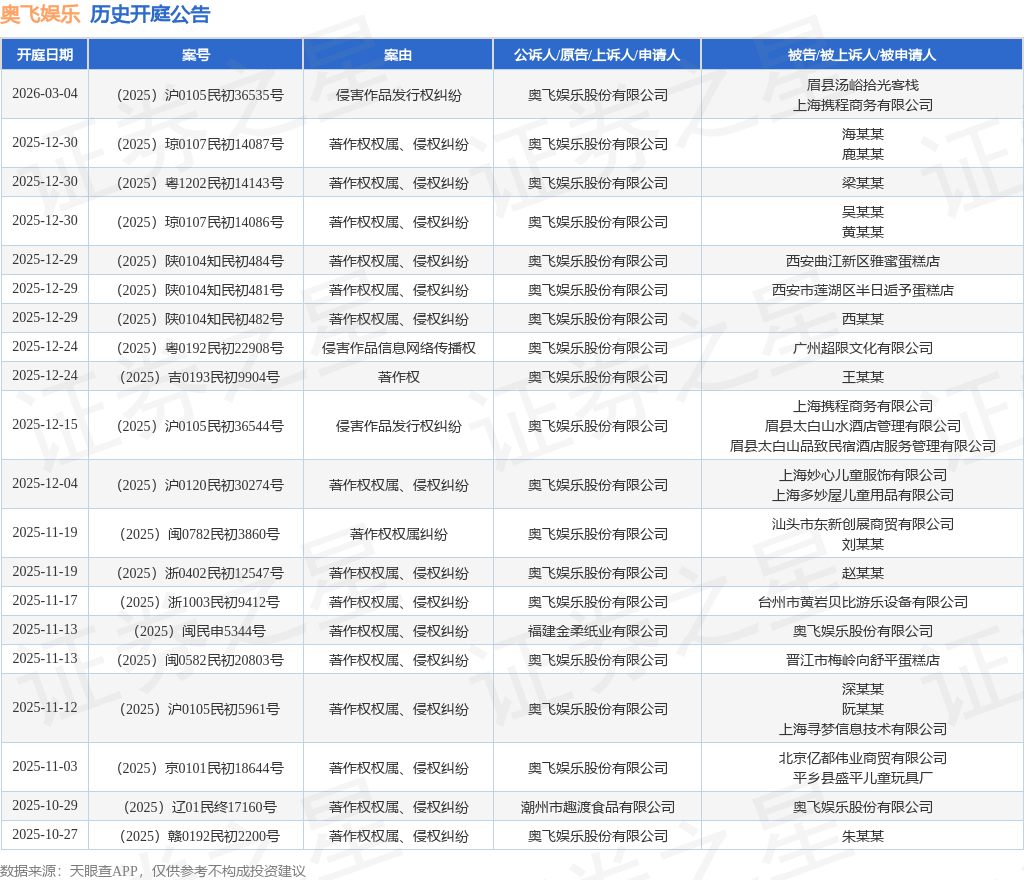Click defendant 上海妙心儿童服饰有限公司
The image size is (1024, 880).
(862, 475)
